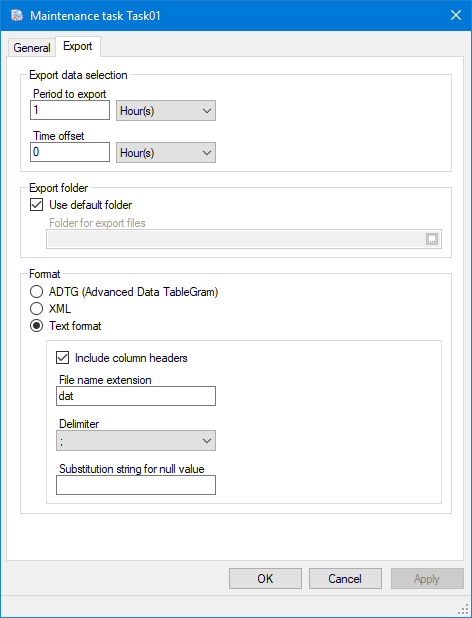Click the Substitution string for null value field

(136, 485)
